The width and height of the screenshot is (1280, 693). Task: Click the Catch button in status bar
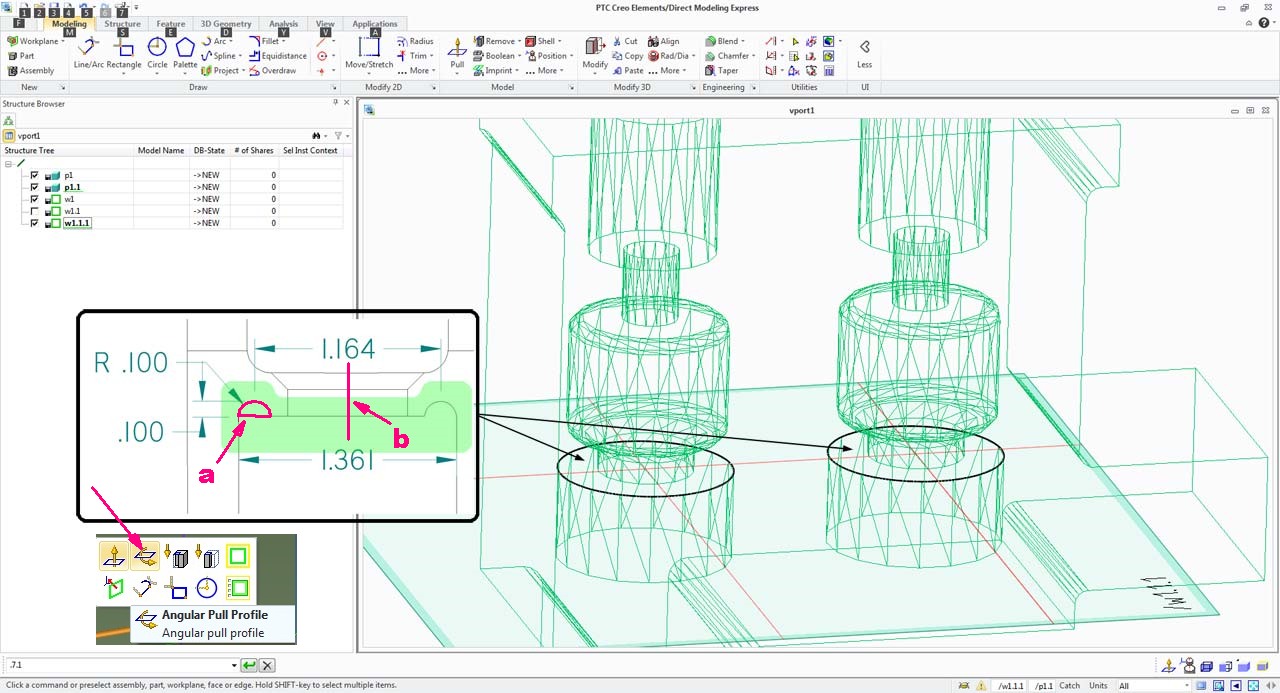coord(1070,686)
